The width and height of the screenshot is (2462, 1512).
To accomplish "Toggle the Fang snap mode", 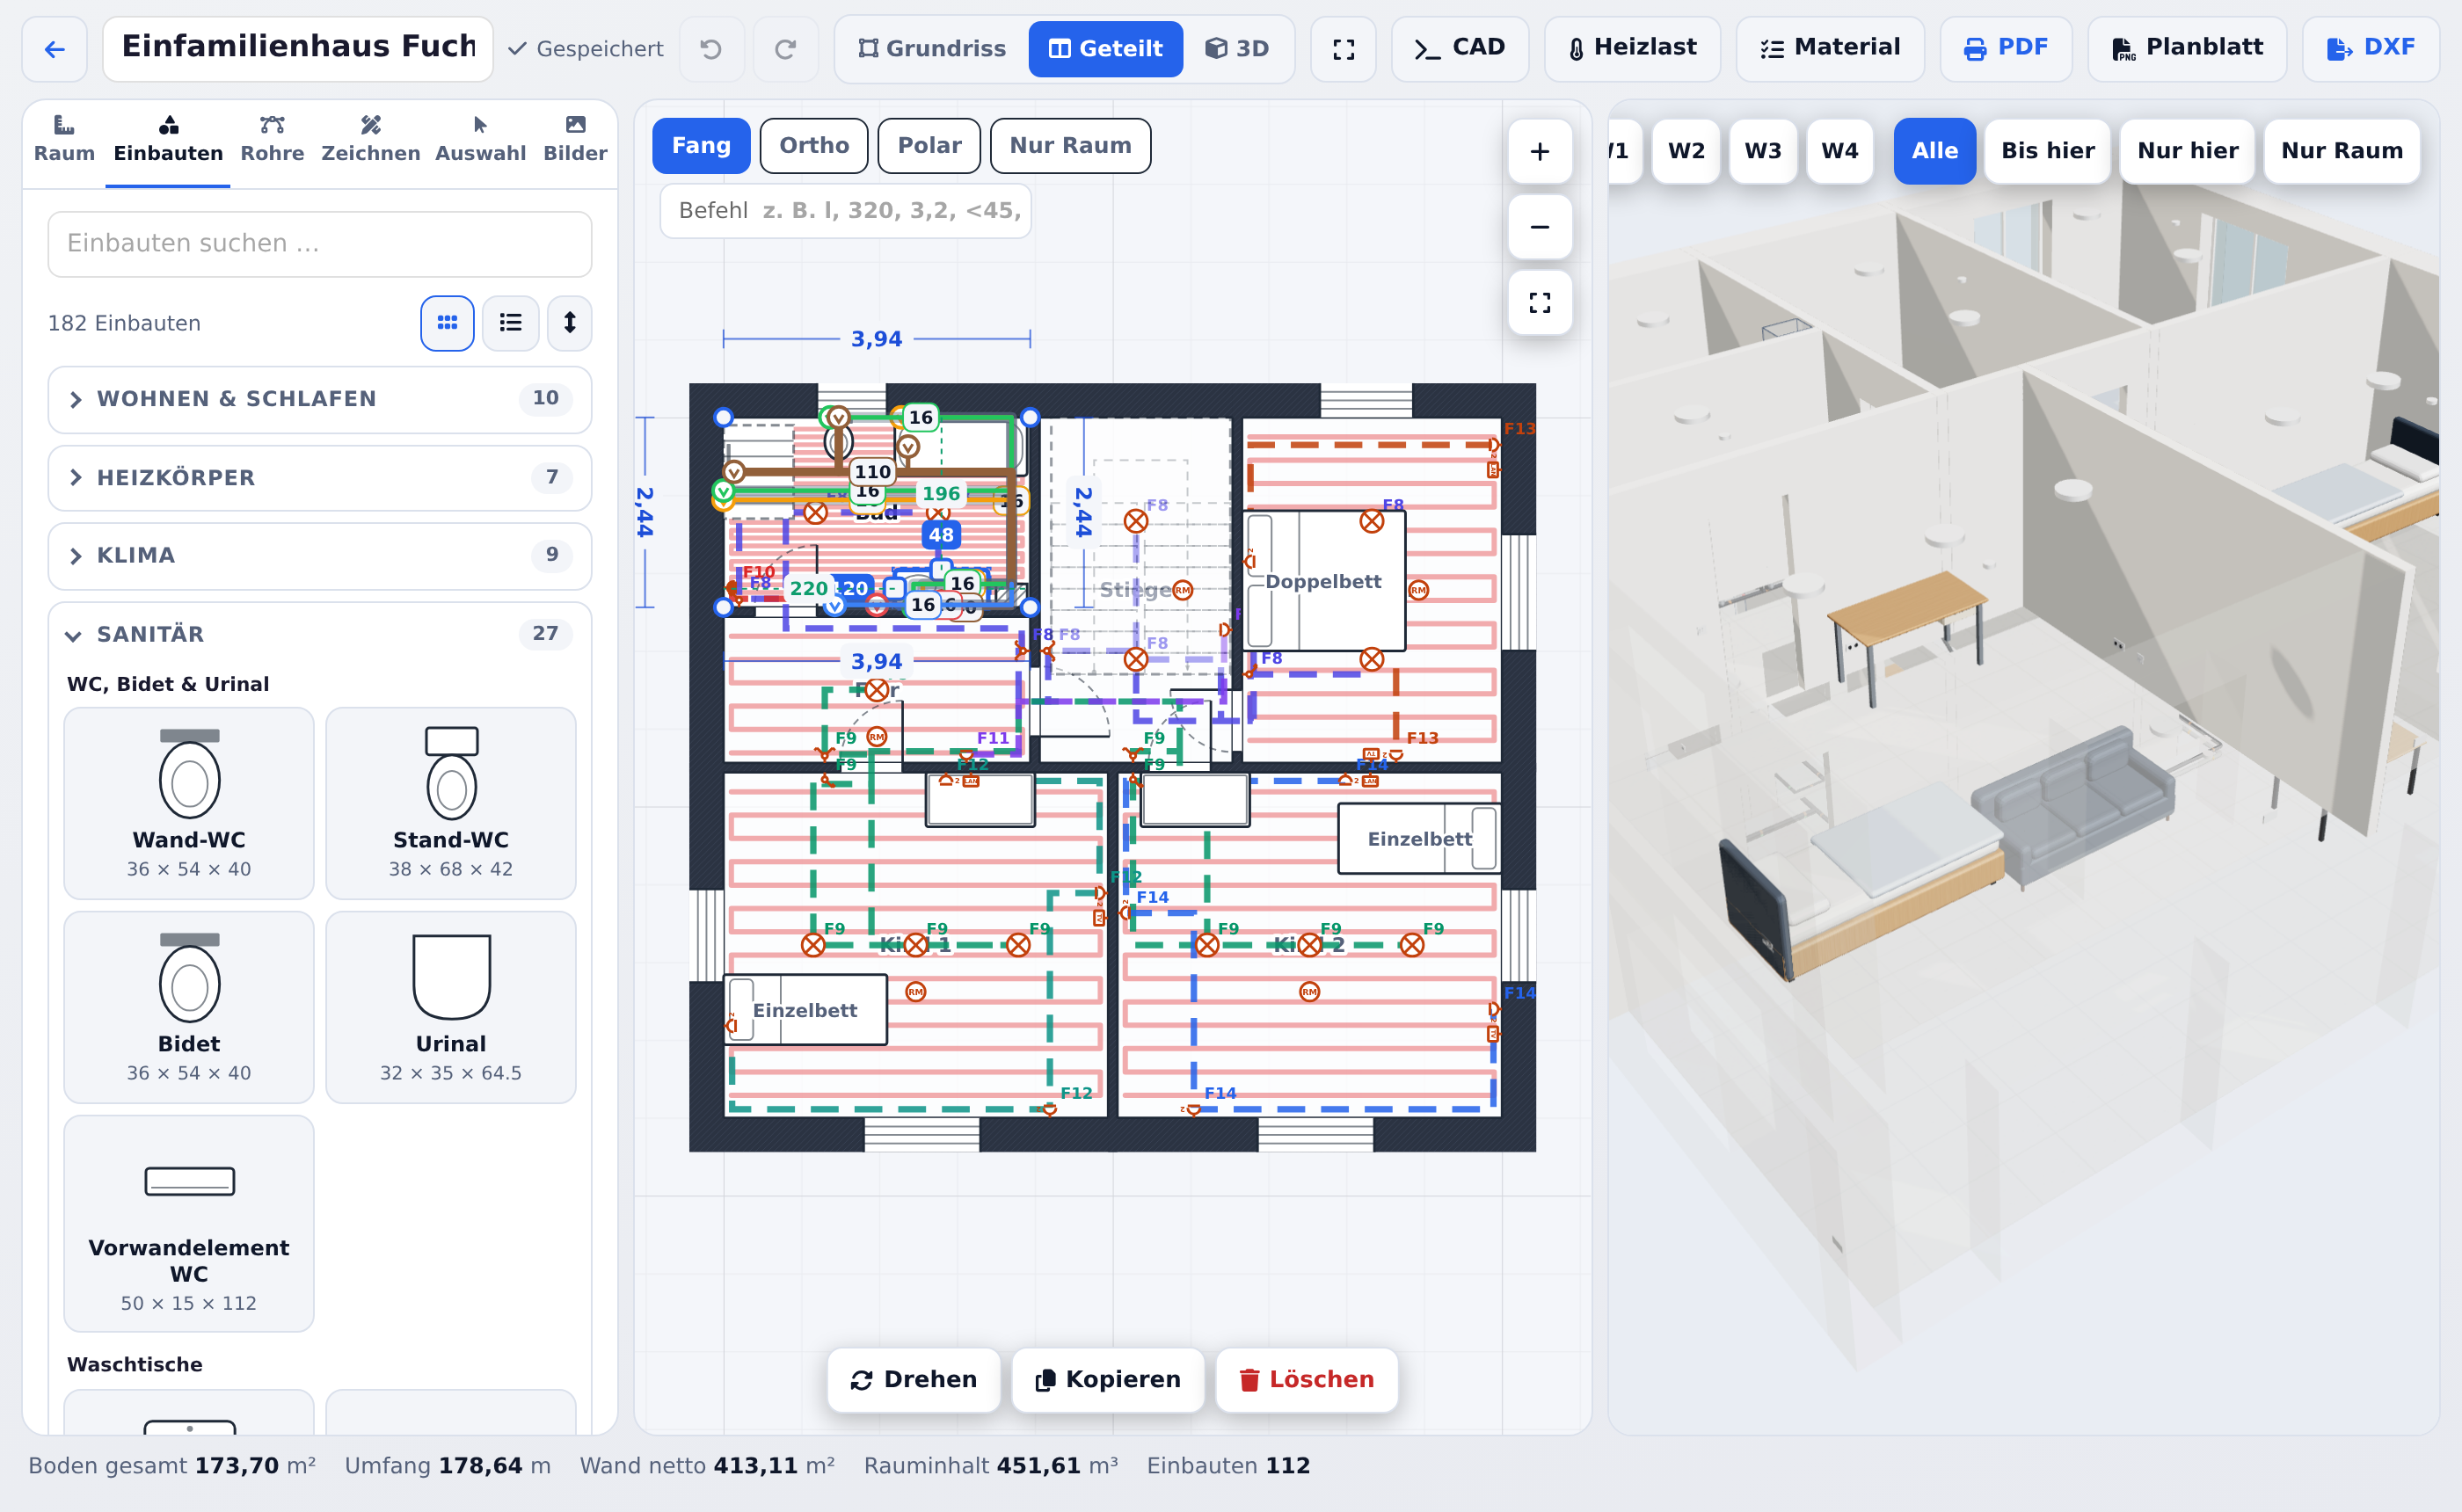I will tap(701, 146).
